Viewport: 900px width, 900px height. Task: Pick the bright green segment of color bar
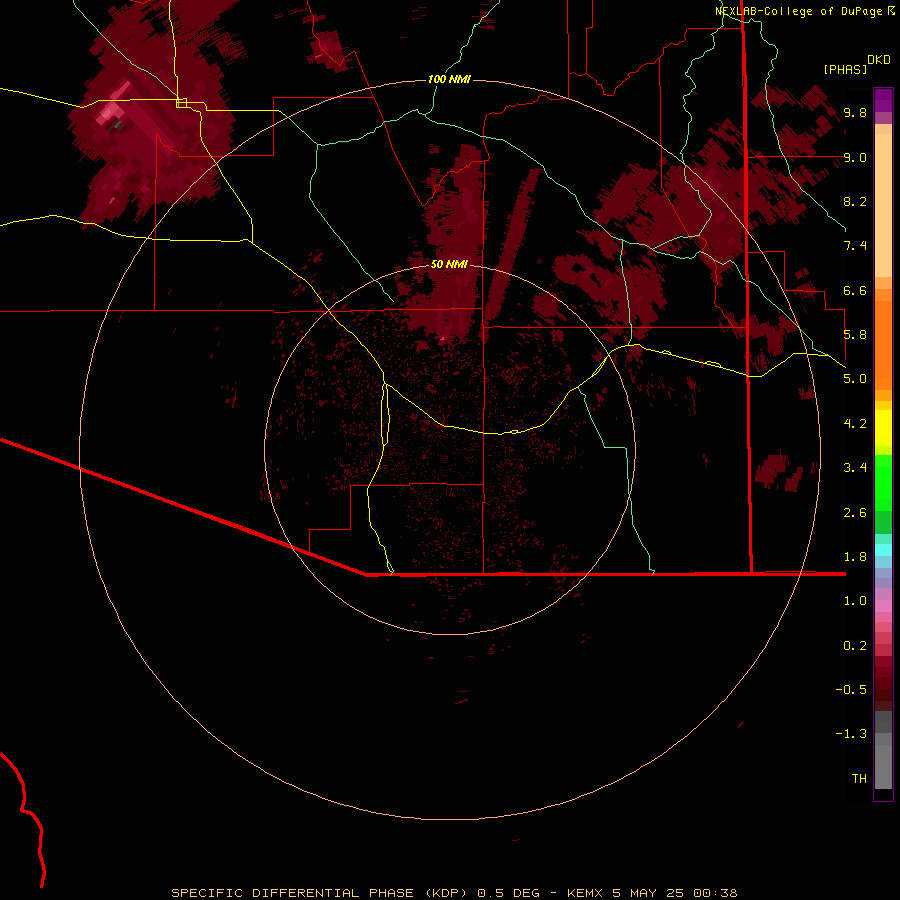883,482
